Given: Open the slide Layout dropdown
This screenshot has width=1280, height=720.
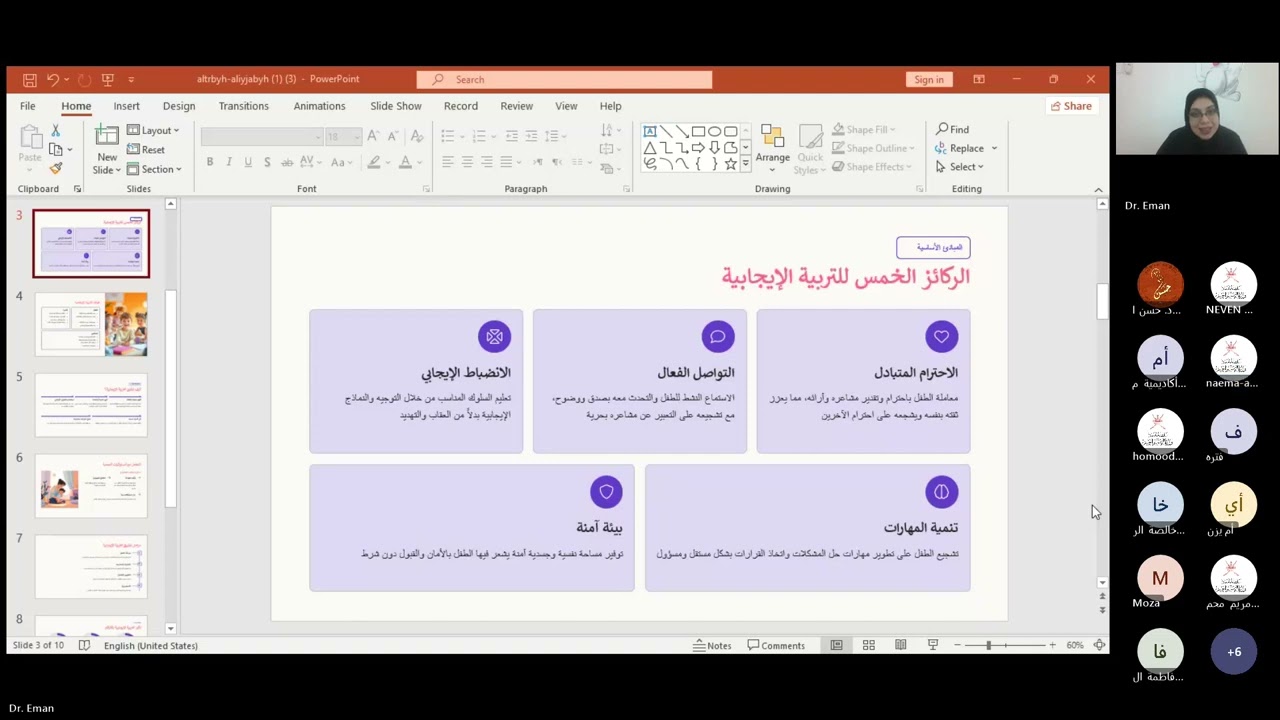Looking at the screenshot, I should [x=153, y=131].
